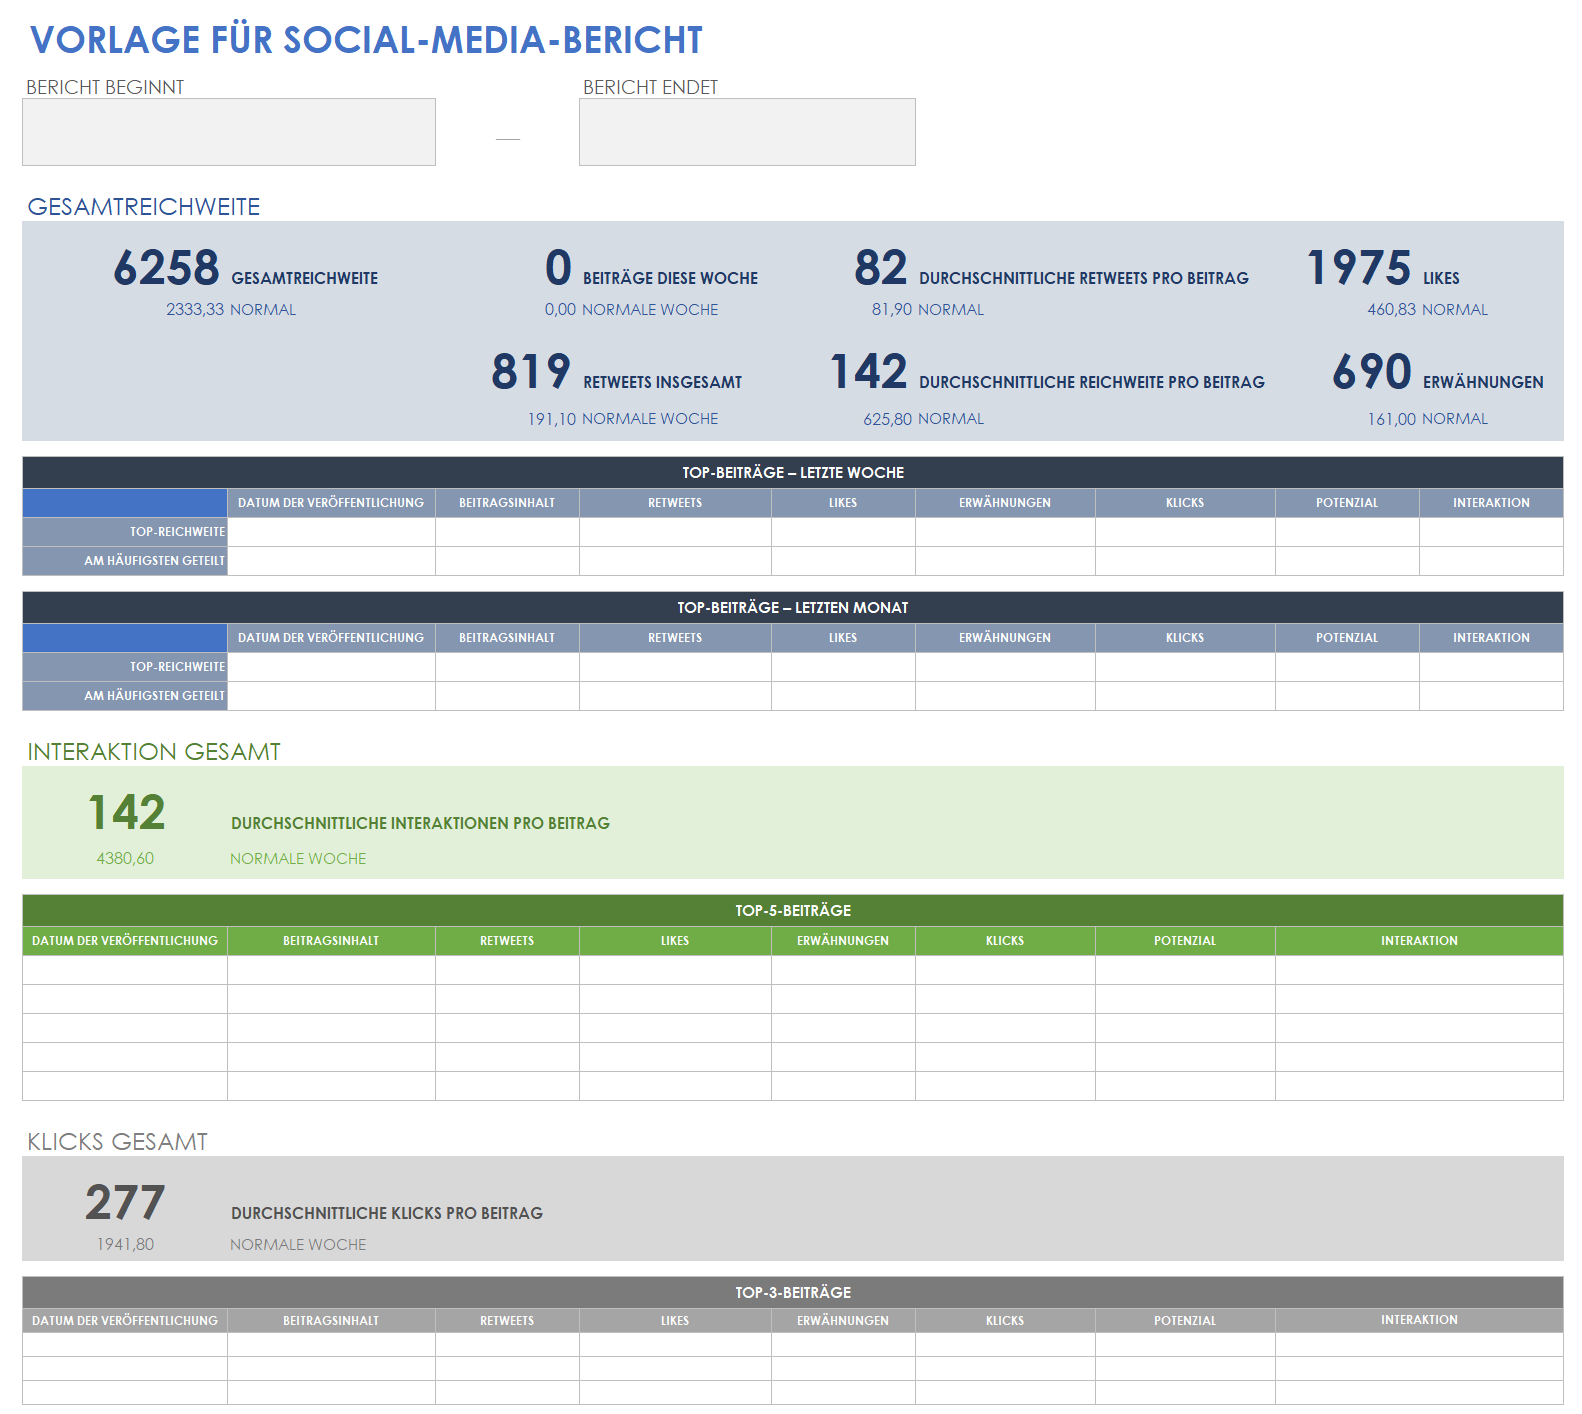Viewport: 1582px width, 1414px height.
Task: Click RETWEETS column header in Top-5 table
Action: point(507,941)
